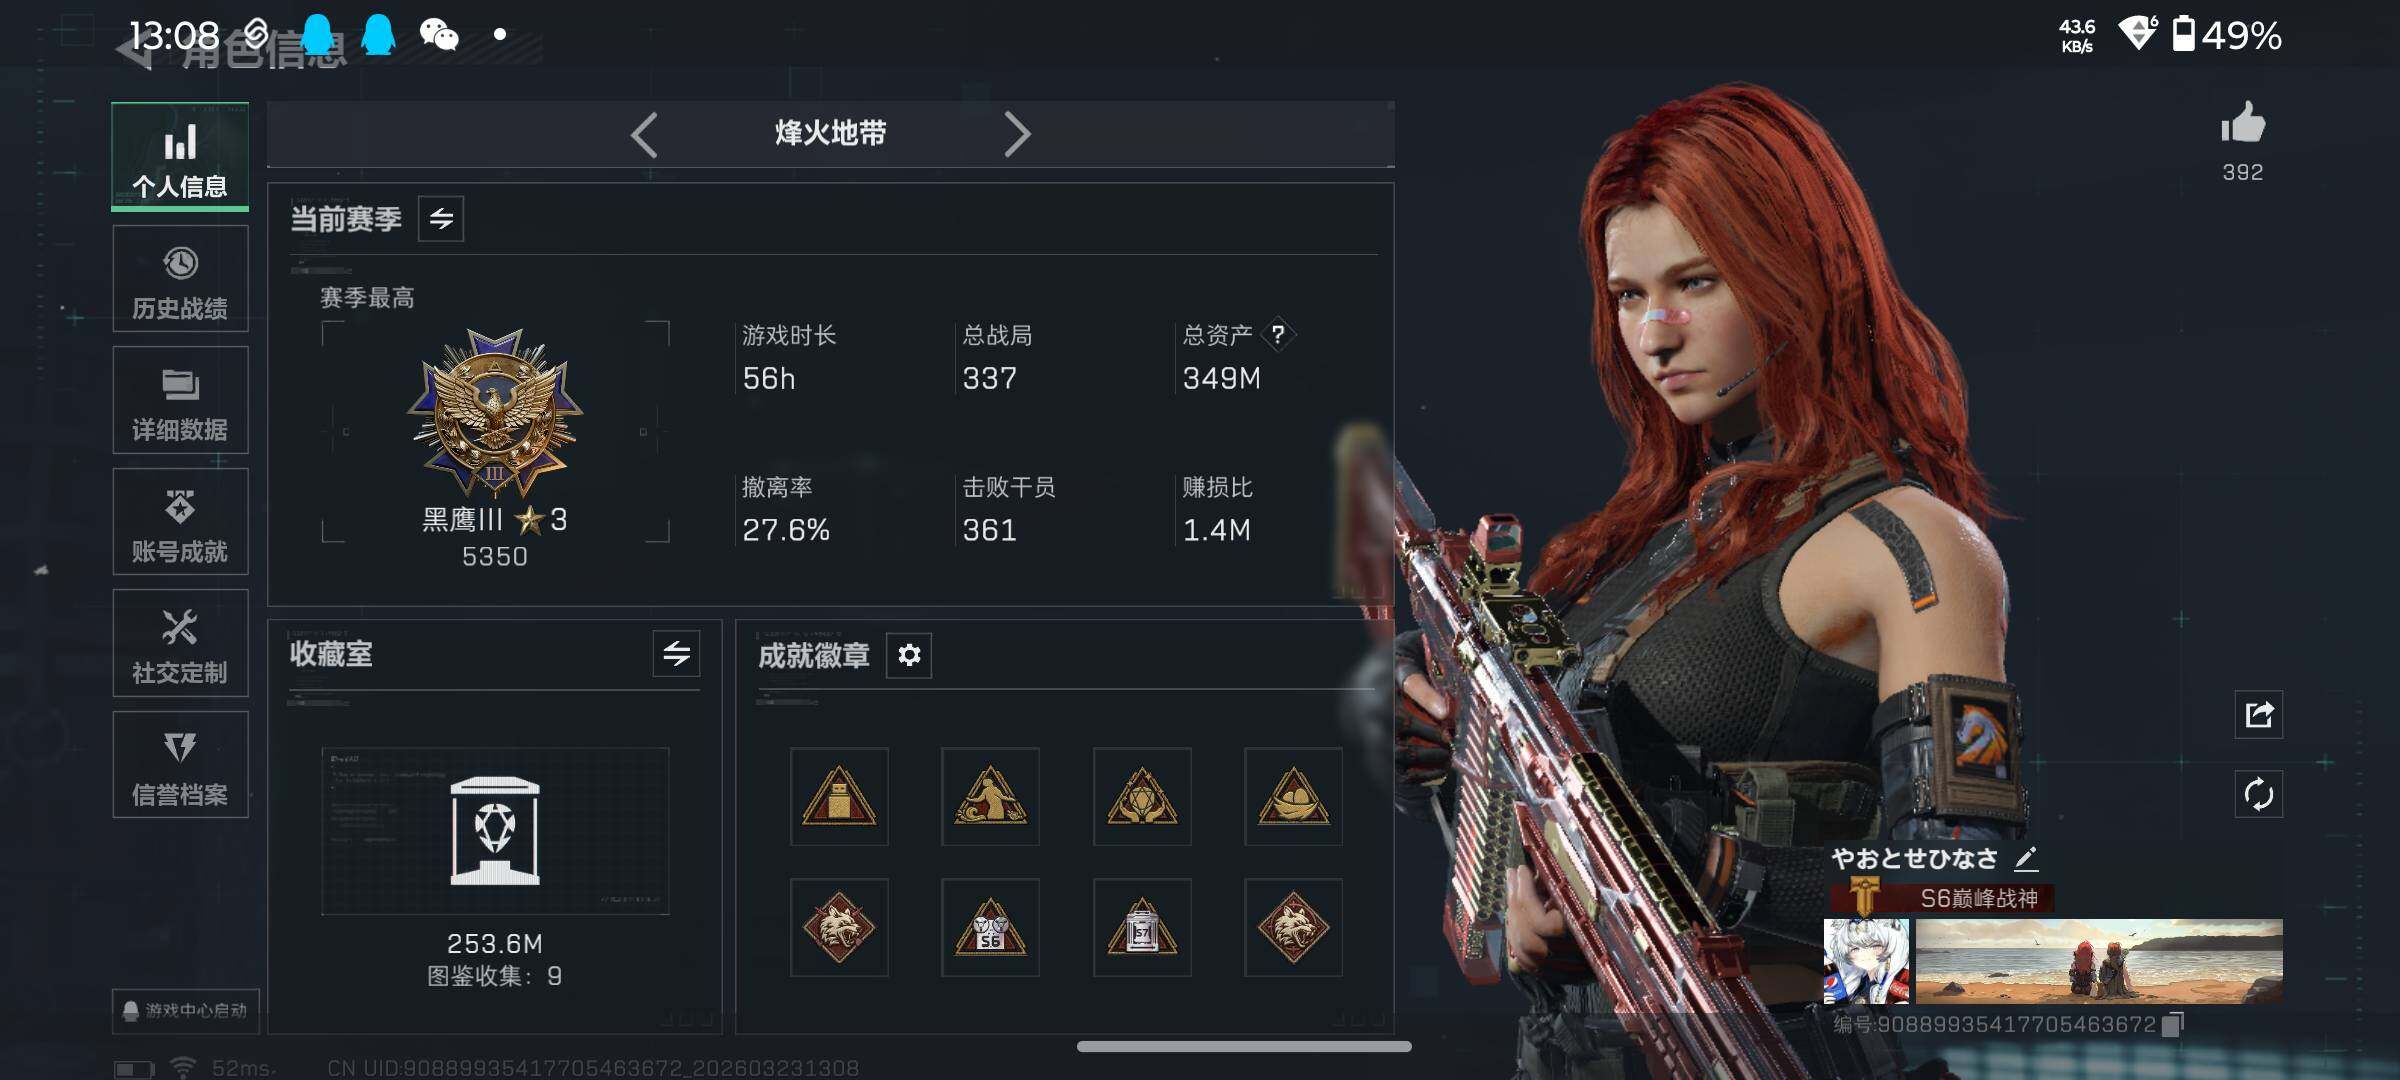The height and width of the screenshot is (1080, 2400).
Task: Click the horizontal scrollbar at bottom
Action: click(x=1244, y=1046)
